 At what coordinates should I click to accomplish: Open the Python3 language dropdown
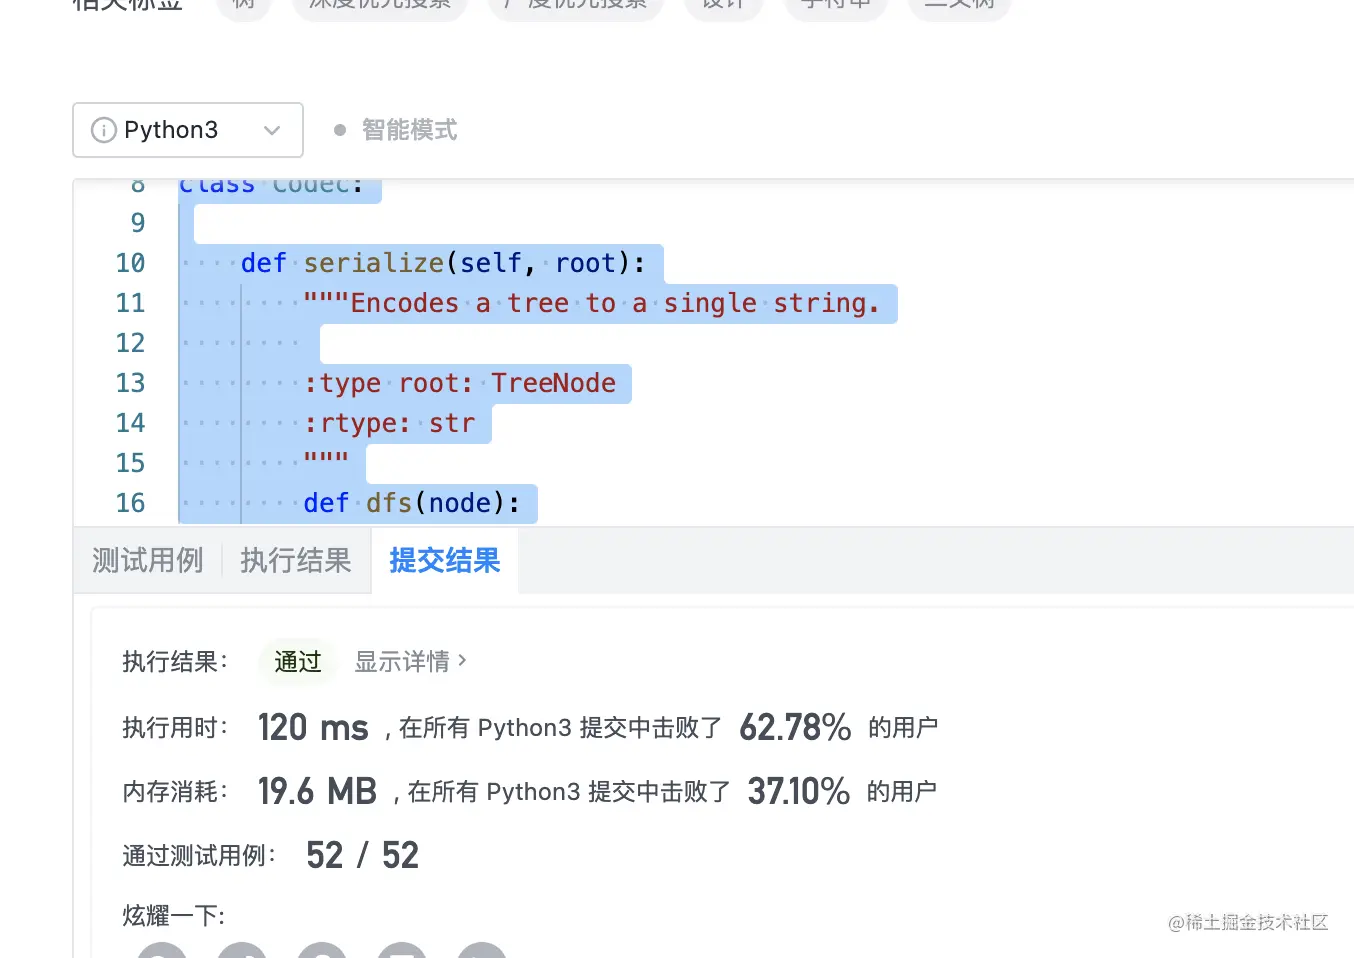click(x=188, y=130)
